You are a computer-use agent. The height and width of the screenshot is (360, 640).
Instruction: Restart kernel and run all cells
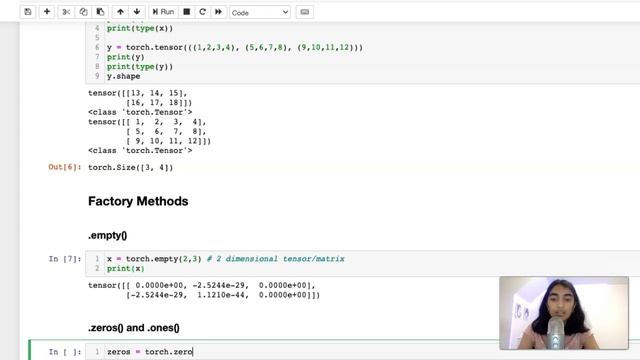(218, 12)
